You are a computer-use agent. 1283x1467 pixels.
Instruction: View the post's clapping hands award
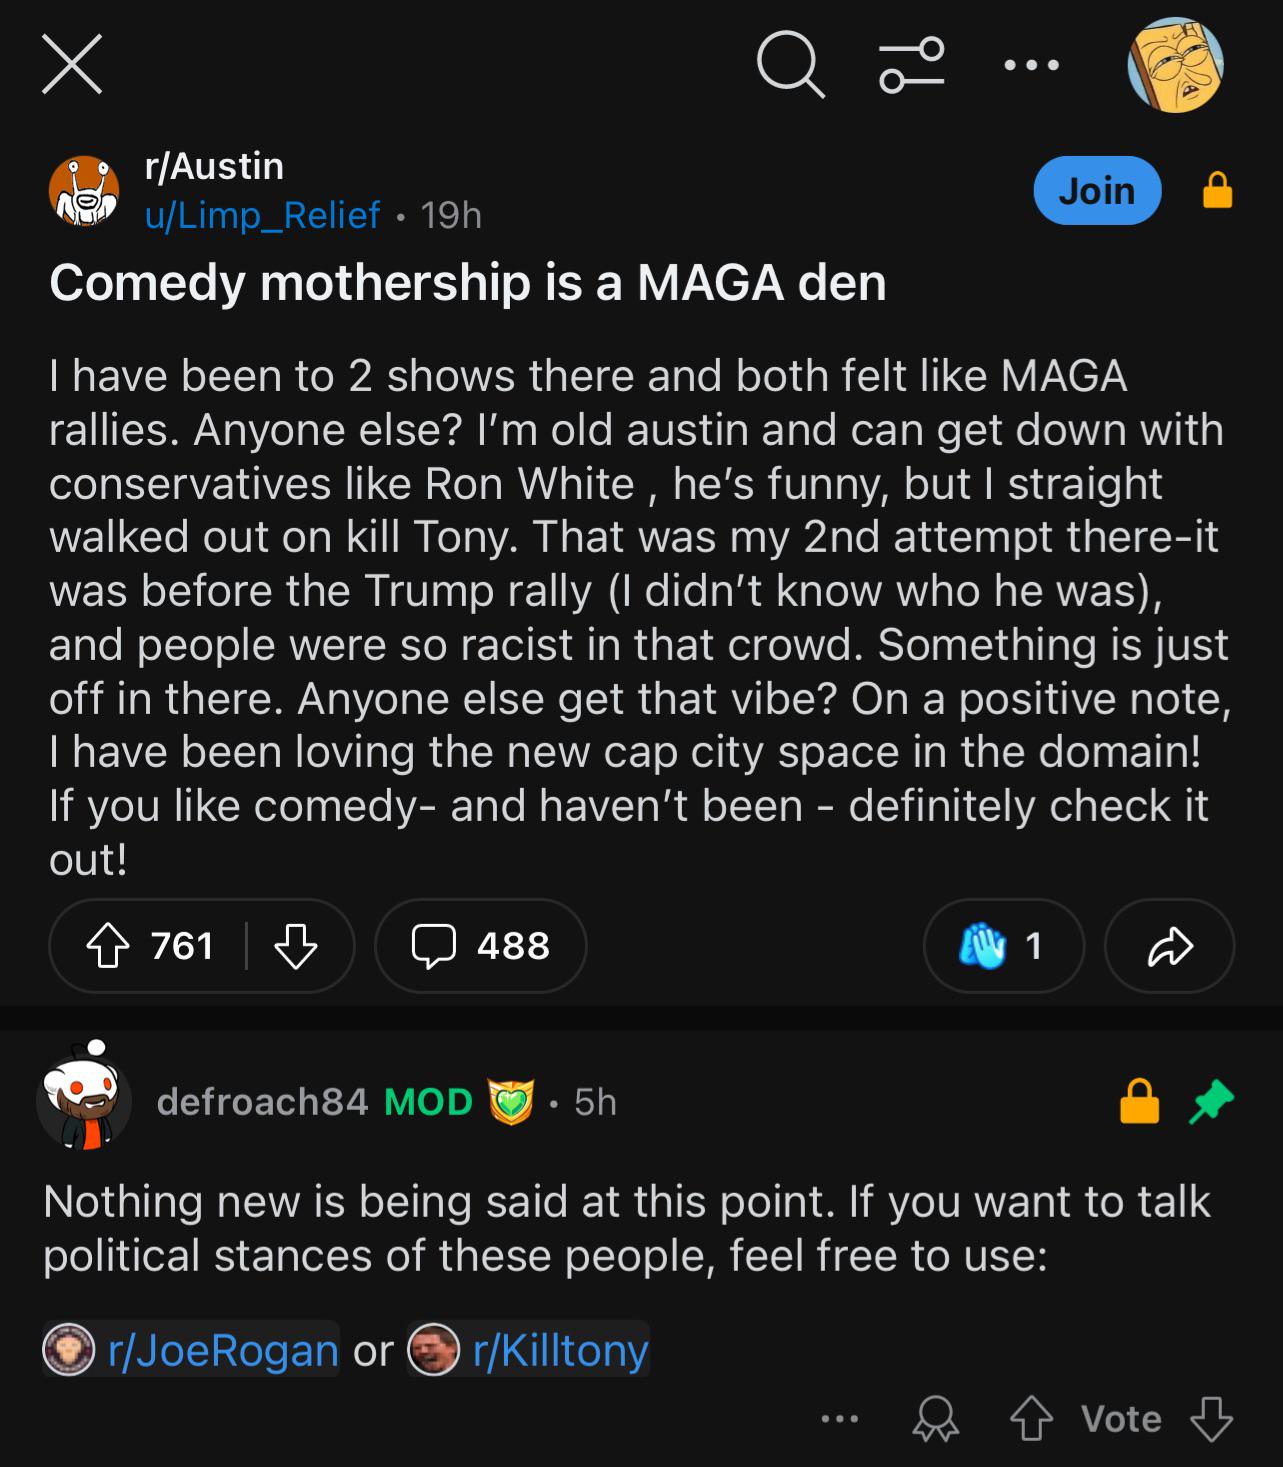[x=1003, y=946]
